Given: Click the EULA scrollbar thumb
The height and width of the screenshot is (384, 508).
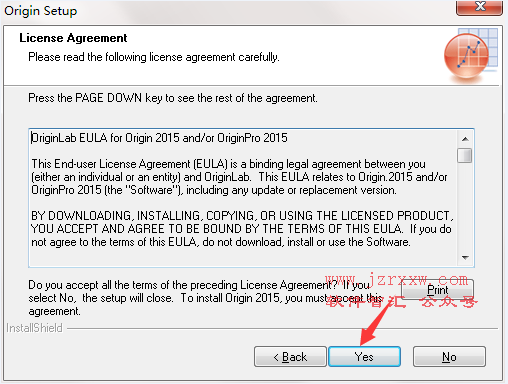Looking at the screenshot, I should 465,155.
